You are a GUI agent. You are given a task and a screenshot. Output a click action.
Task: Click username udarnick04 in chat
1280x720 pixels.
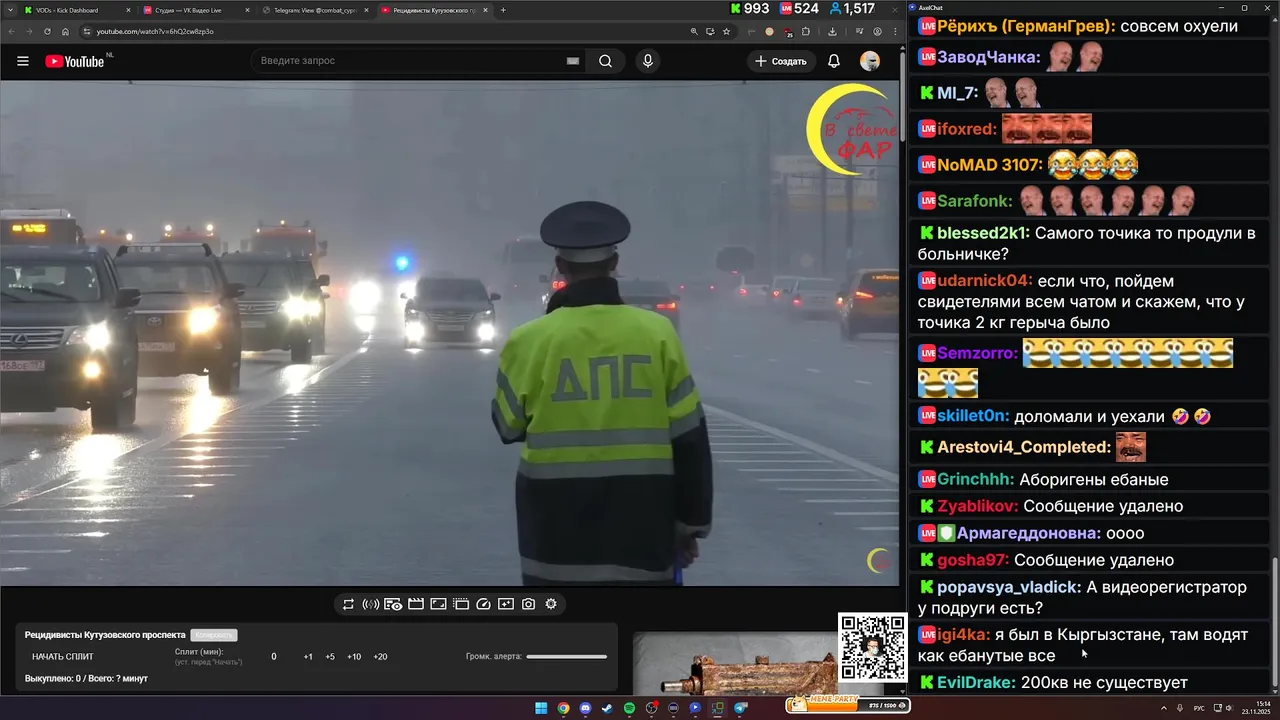coord(985,281)
